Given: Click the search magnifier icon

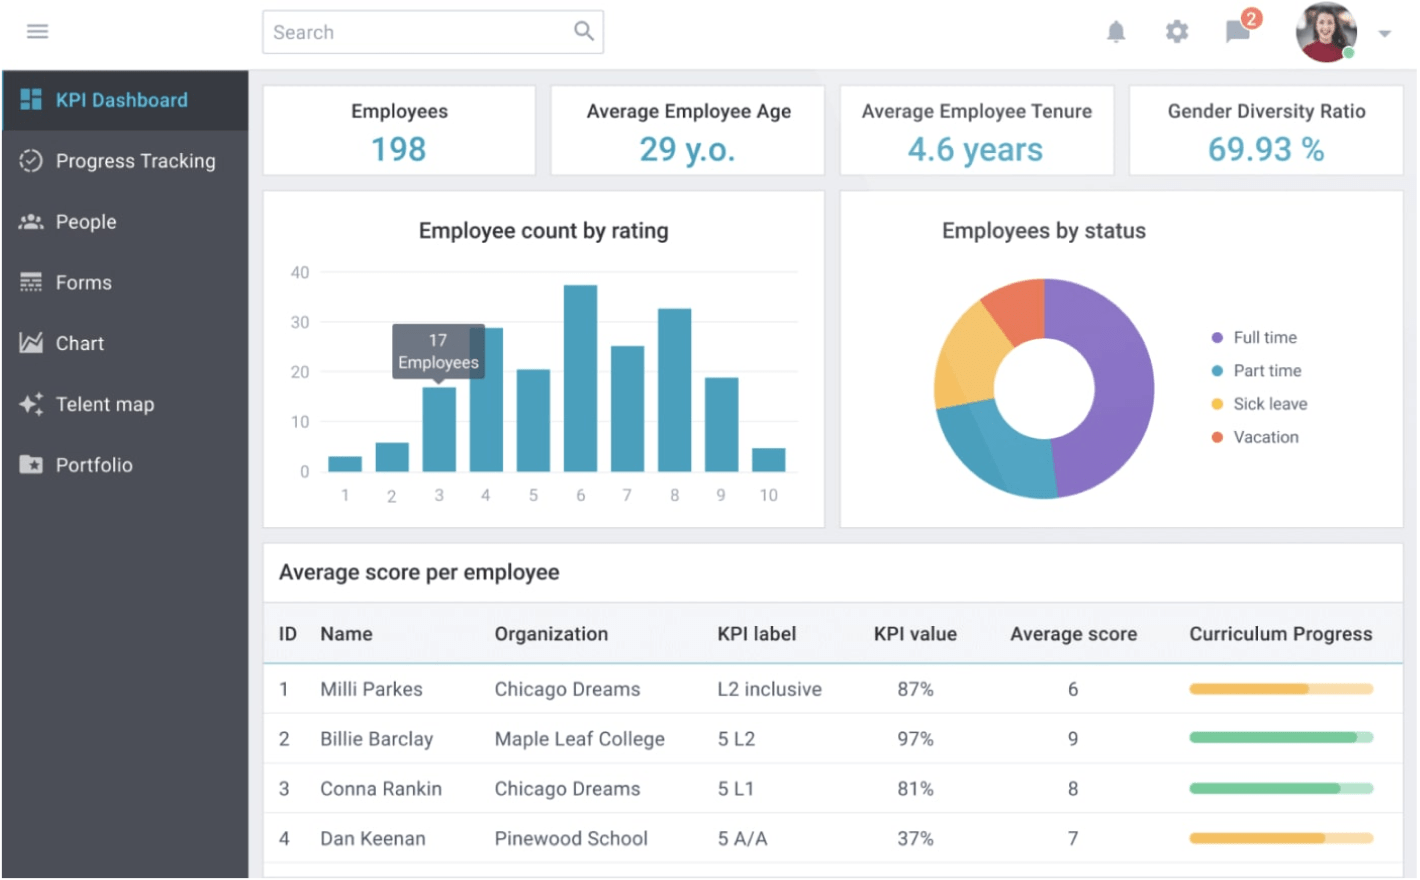Looking at the screenshot, I should [x=583, y=32].
